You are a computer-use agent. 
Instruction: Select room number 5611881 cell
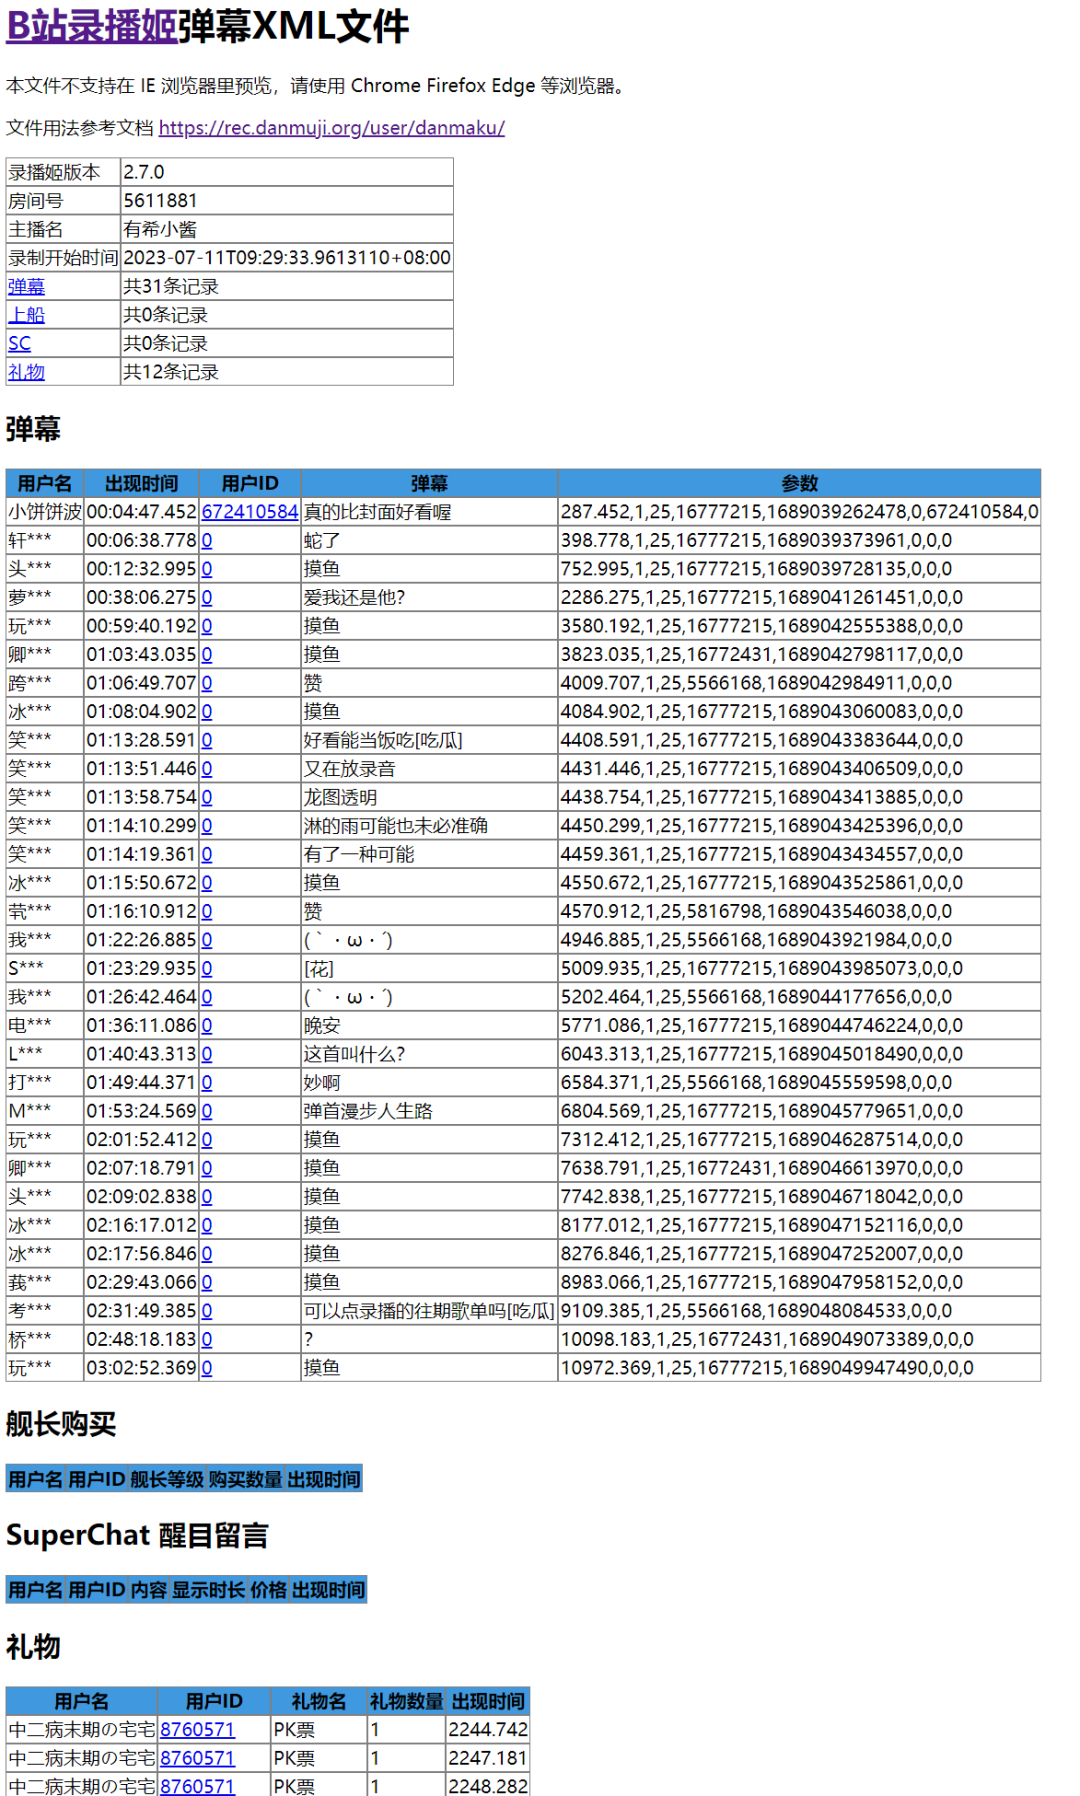pyautogui.click(x=287, y=201)
